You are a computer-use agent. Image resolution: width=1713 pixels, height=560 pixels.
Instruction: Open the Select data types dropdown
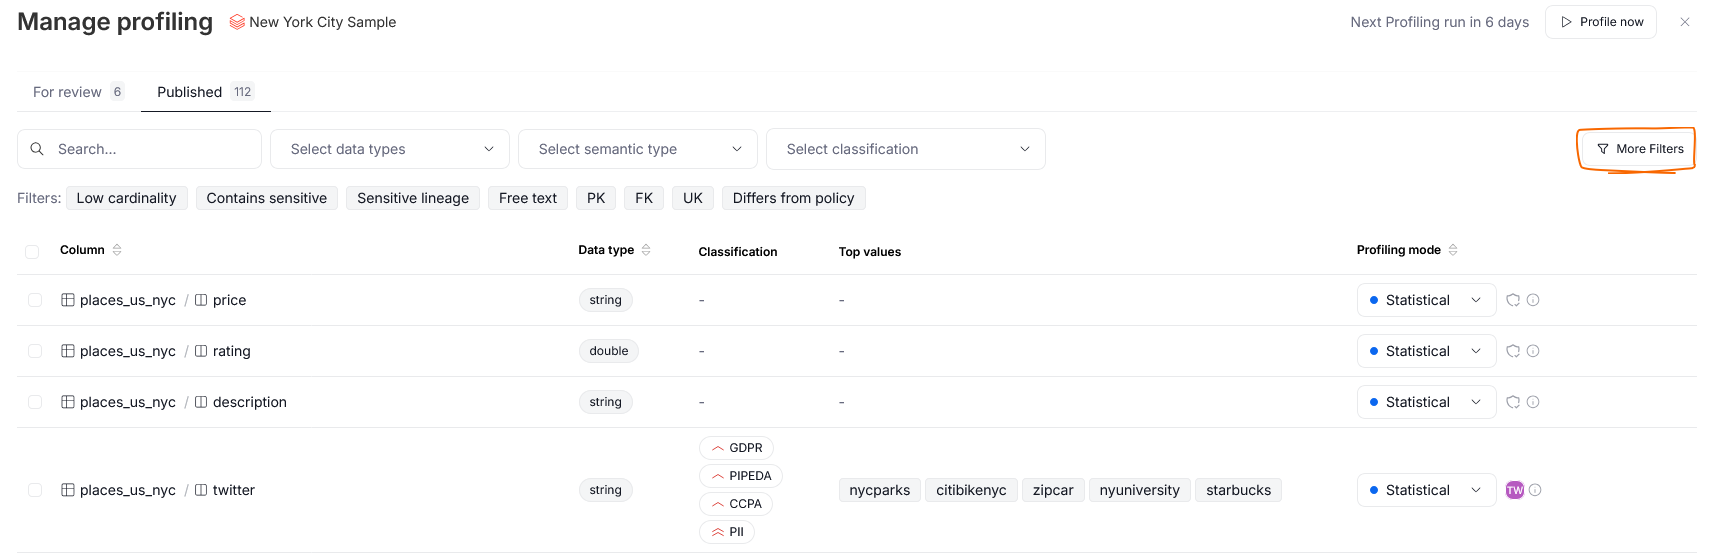tap(390, 149)
